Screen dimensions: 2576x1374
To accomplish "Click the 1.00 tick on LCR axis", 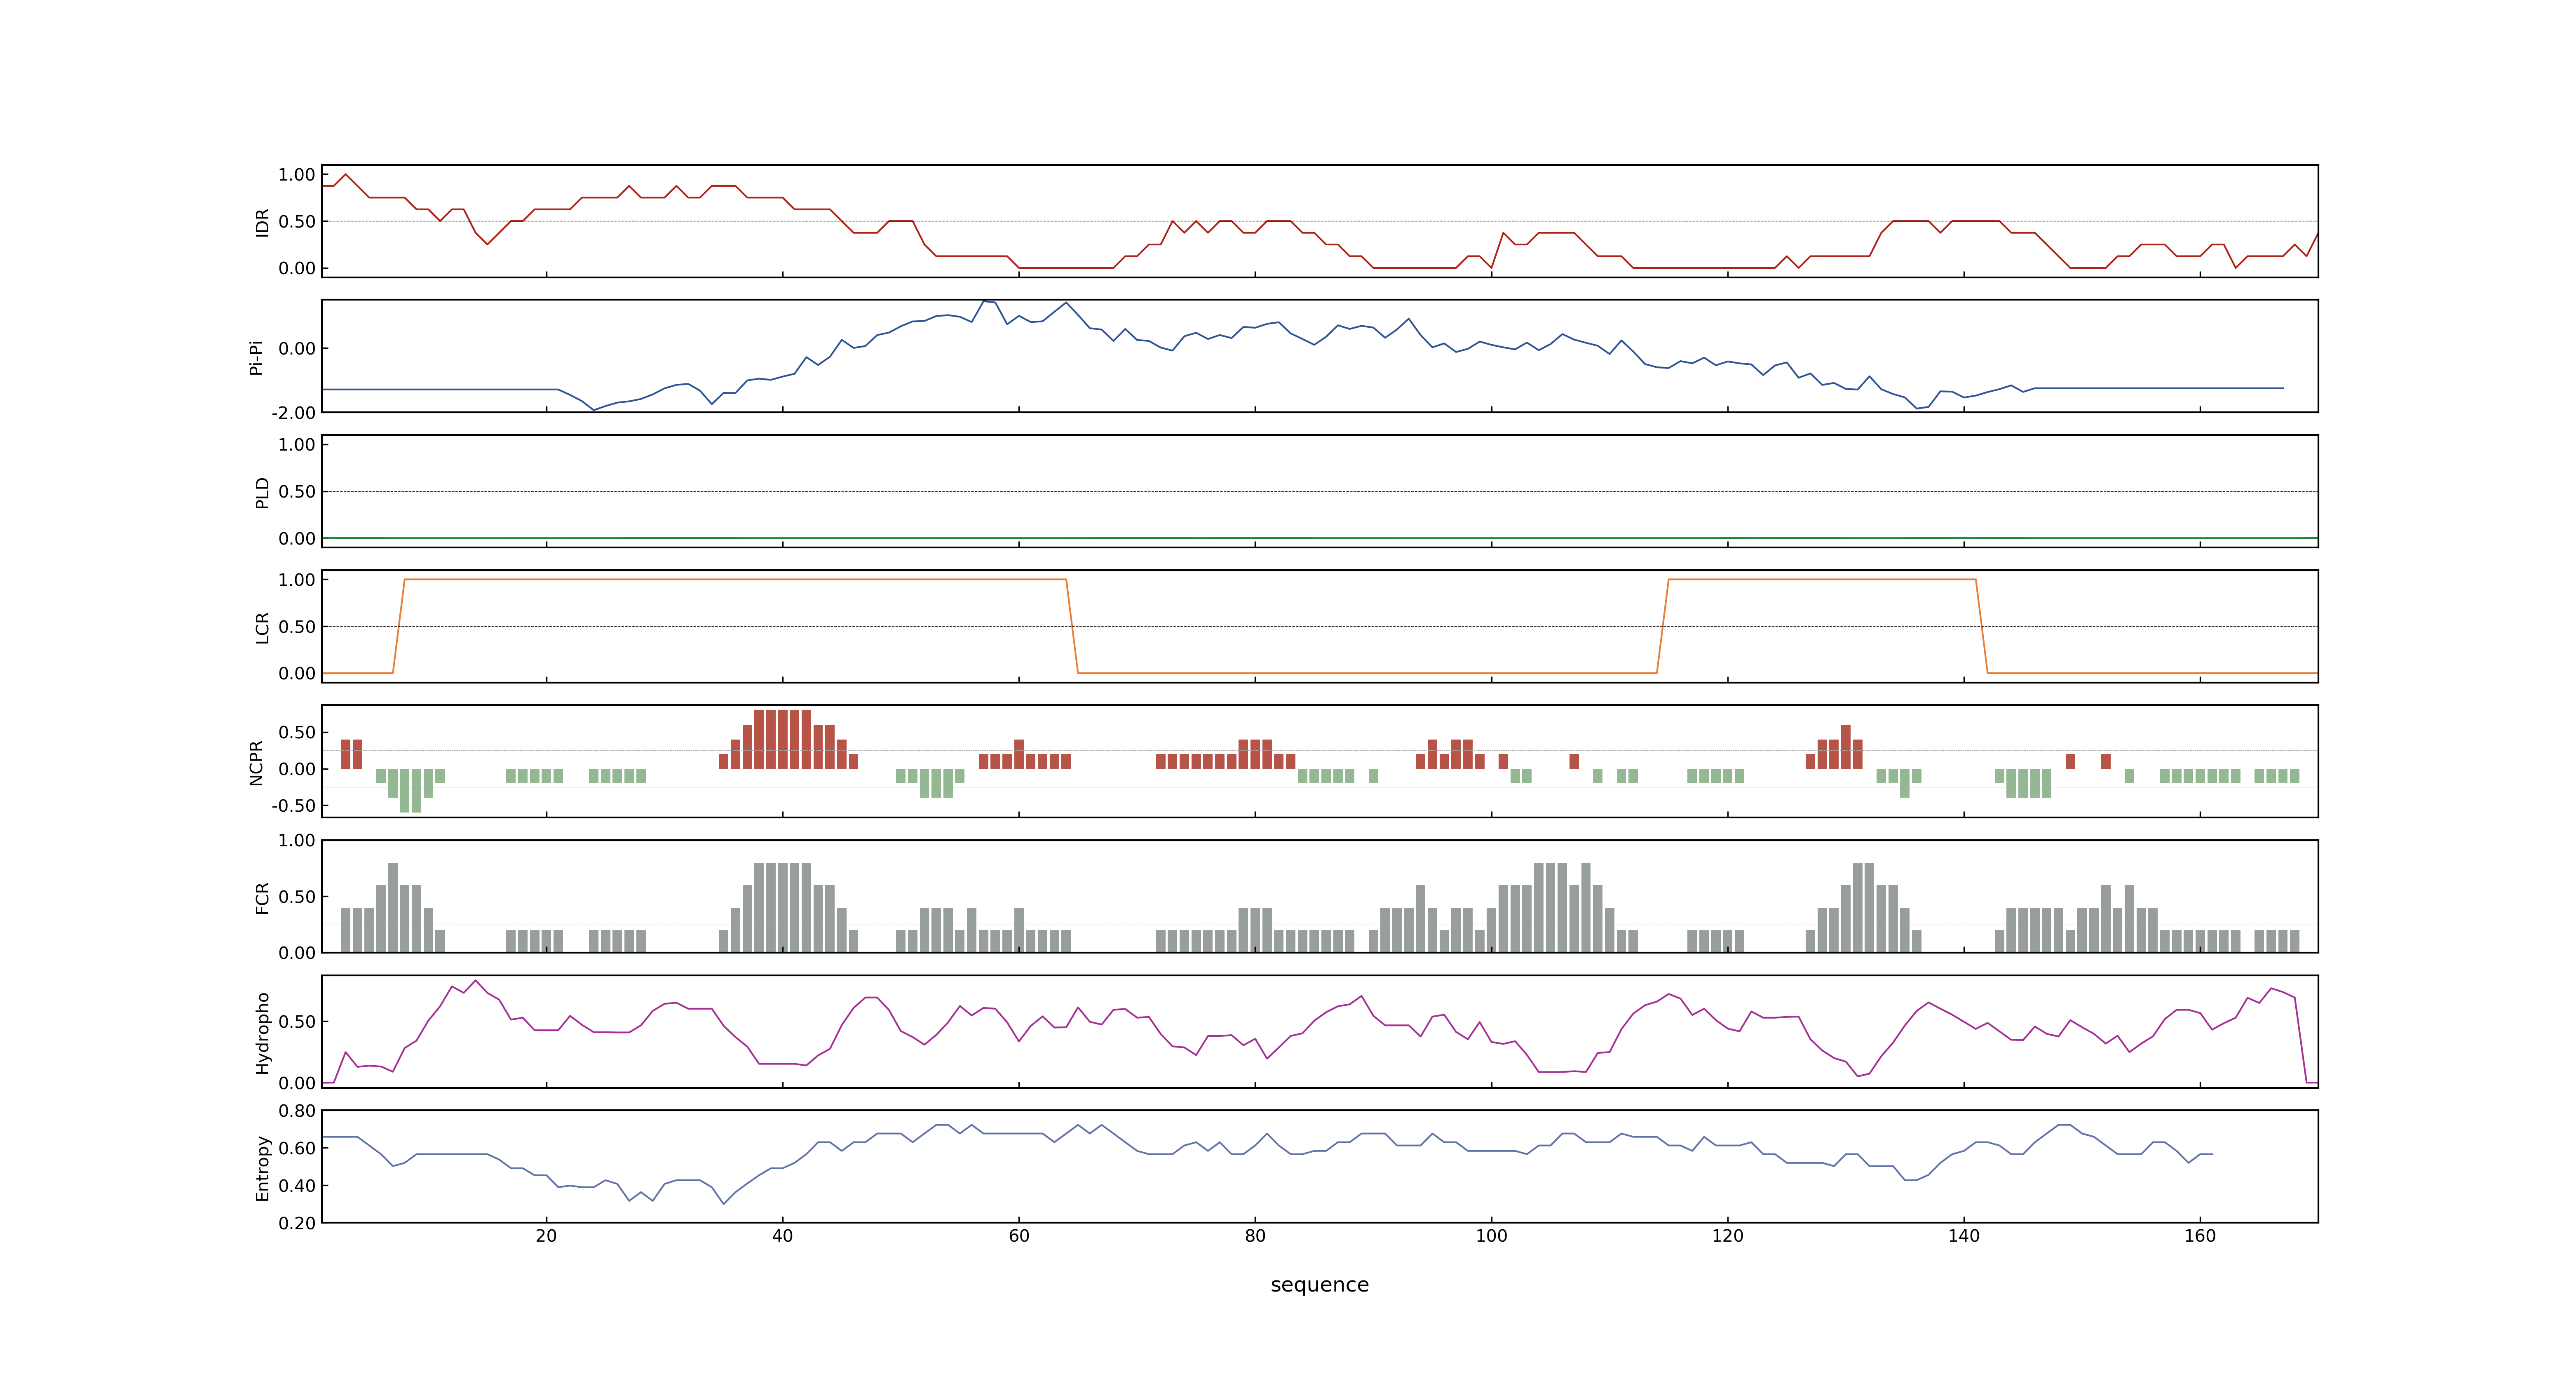I will pos(297,580).
